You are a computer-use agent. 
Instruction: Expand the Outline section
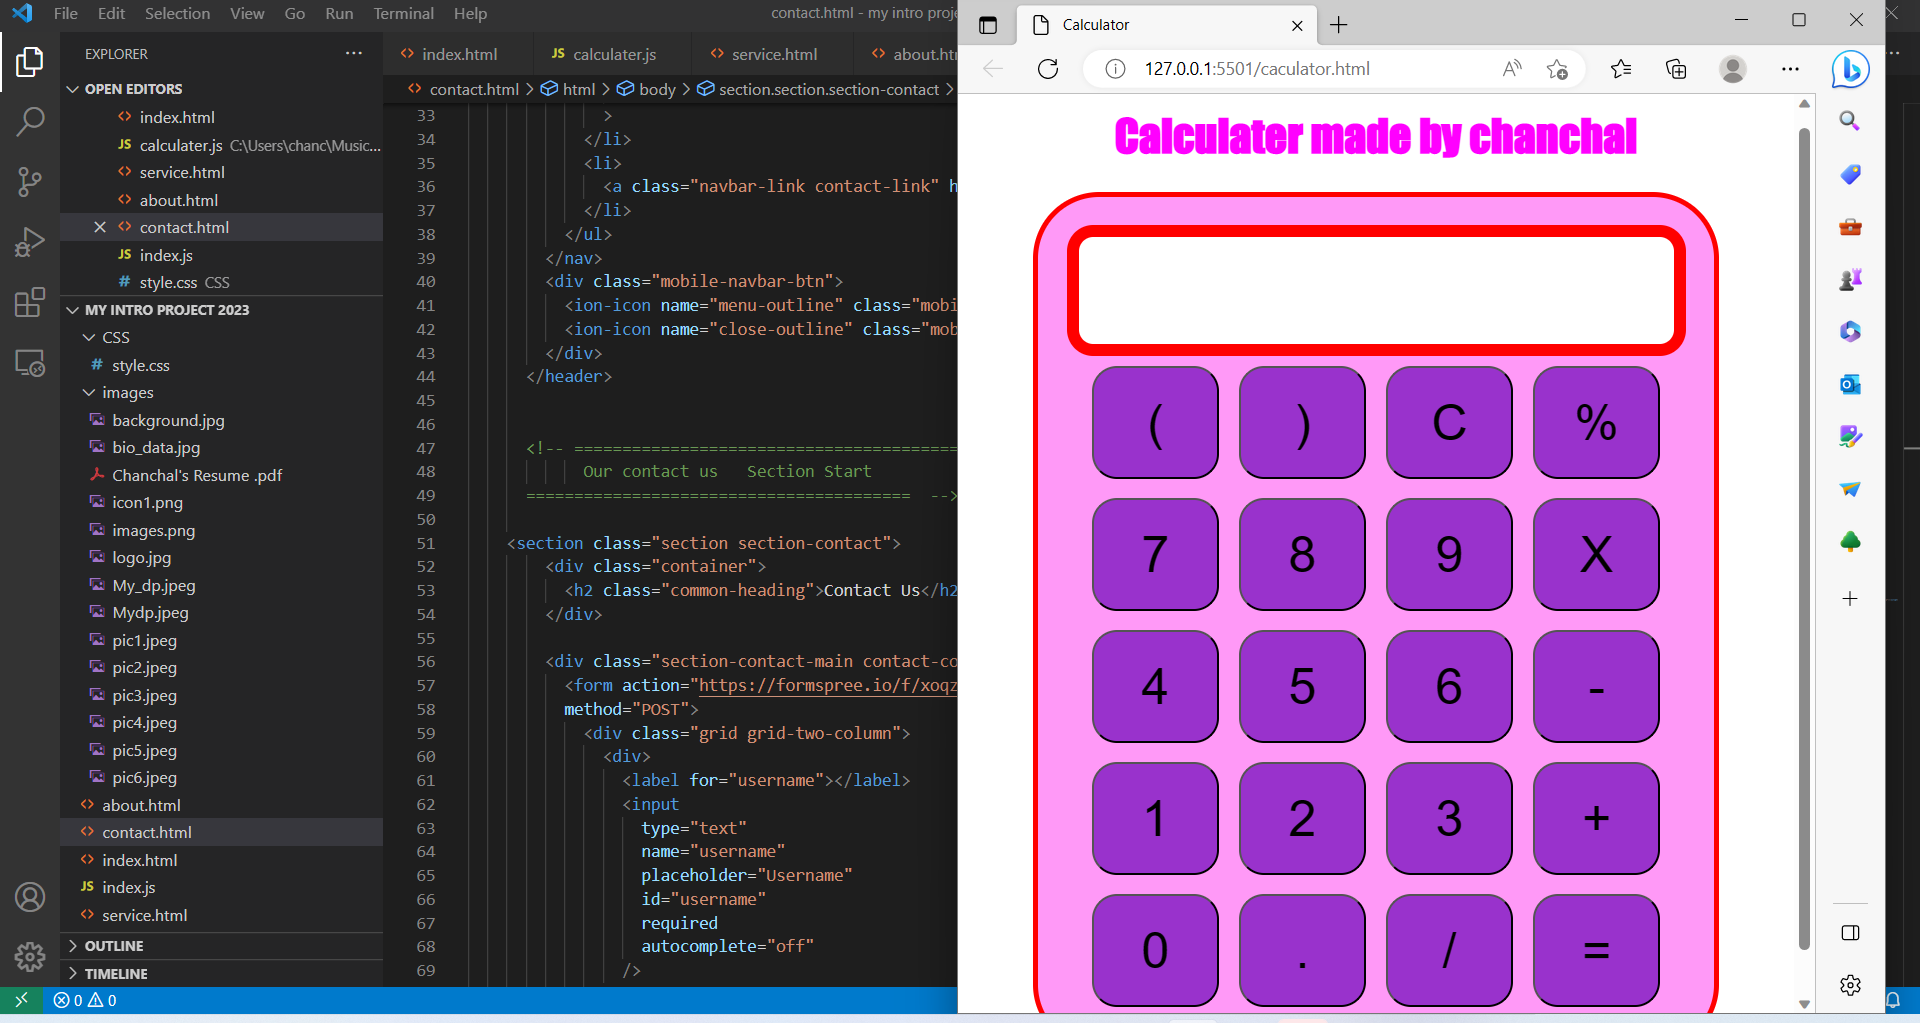pos(113,946)
